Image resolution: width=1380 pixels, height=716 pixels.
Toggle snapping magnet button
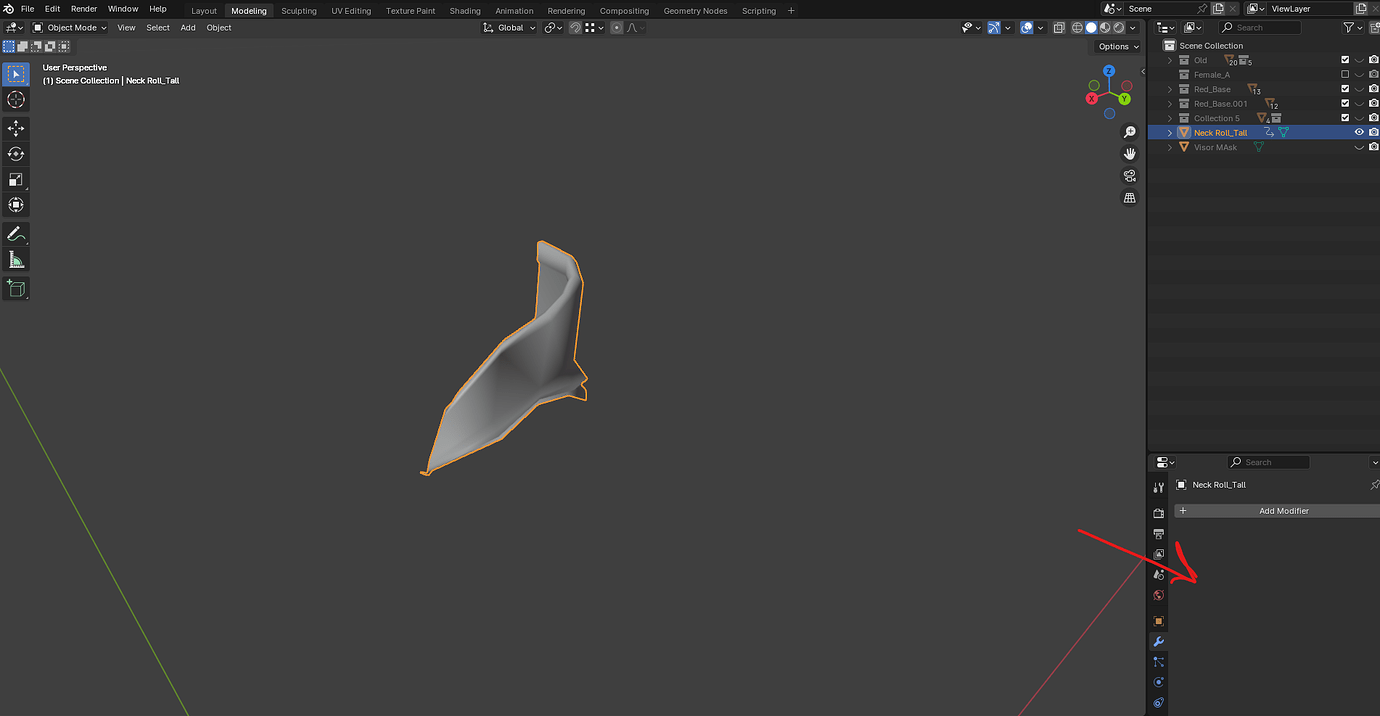[x=575, y=28]
